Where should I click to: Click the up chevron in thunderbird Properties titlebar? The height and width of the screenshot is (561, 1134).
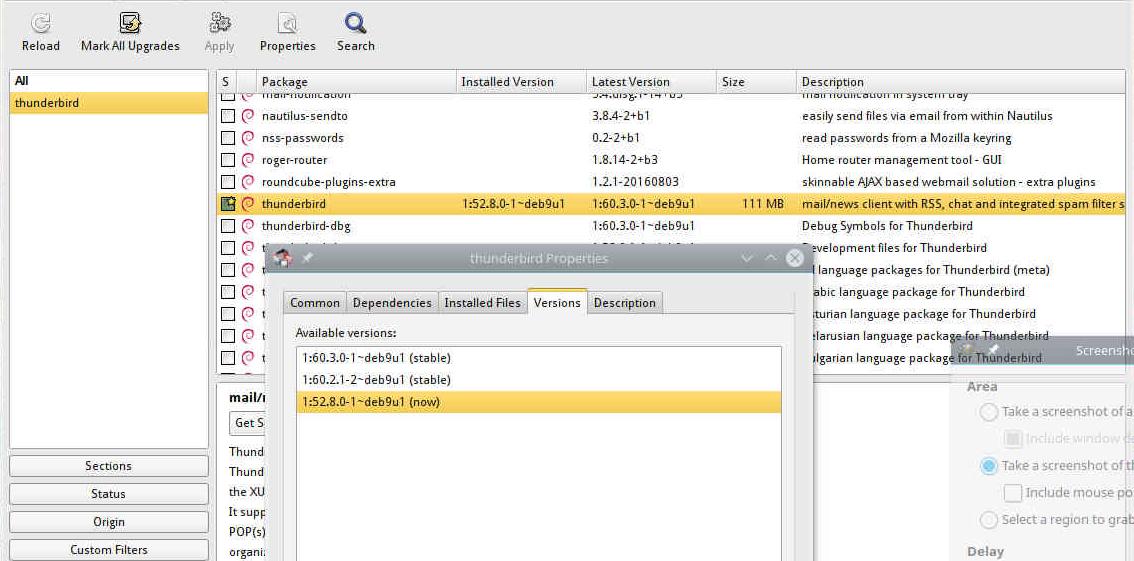coord(771,258)
